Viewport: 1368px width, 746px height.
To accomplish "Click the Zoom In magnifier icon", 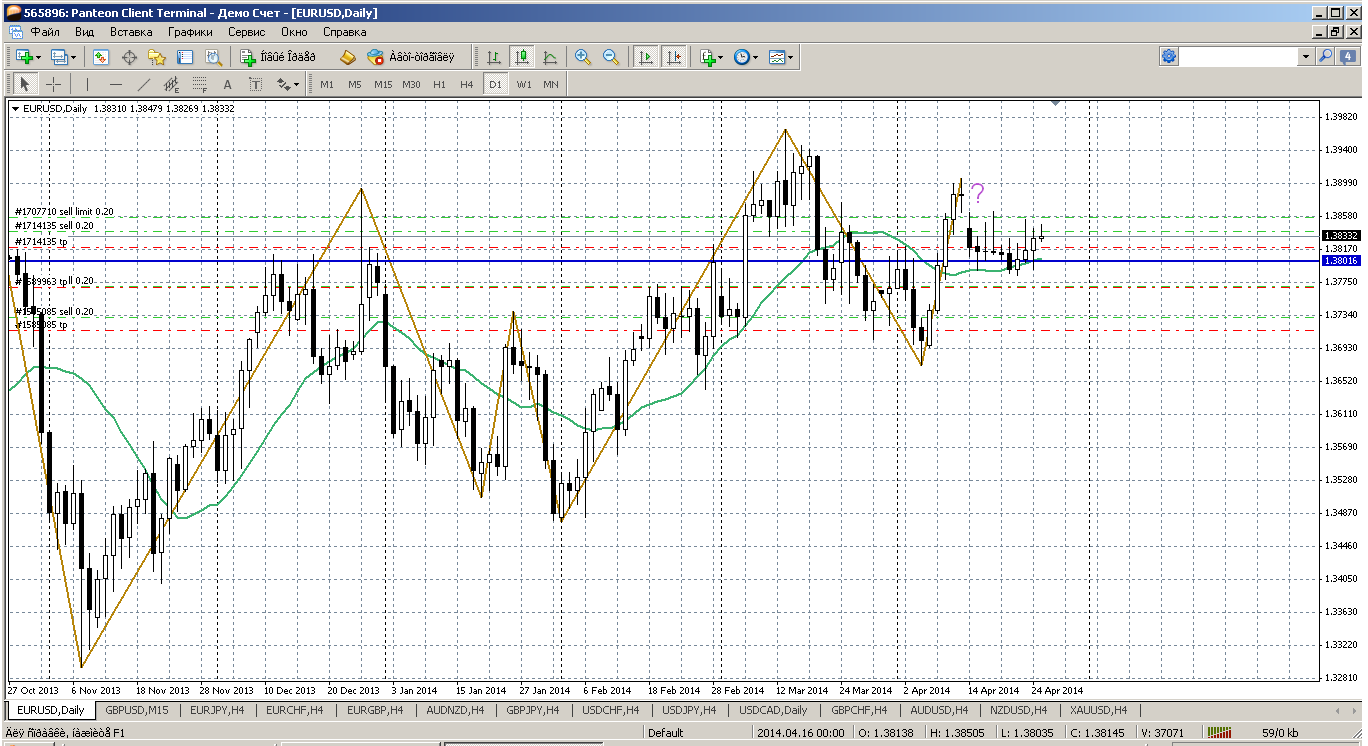I will pos(582,58).
